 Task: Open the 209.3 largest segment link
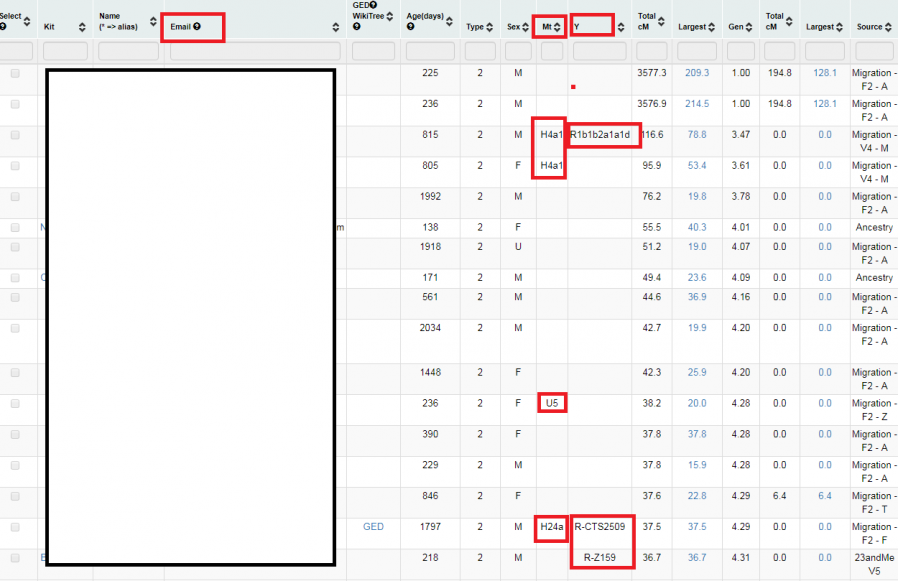[x=697, y=73]
